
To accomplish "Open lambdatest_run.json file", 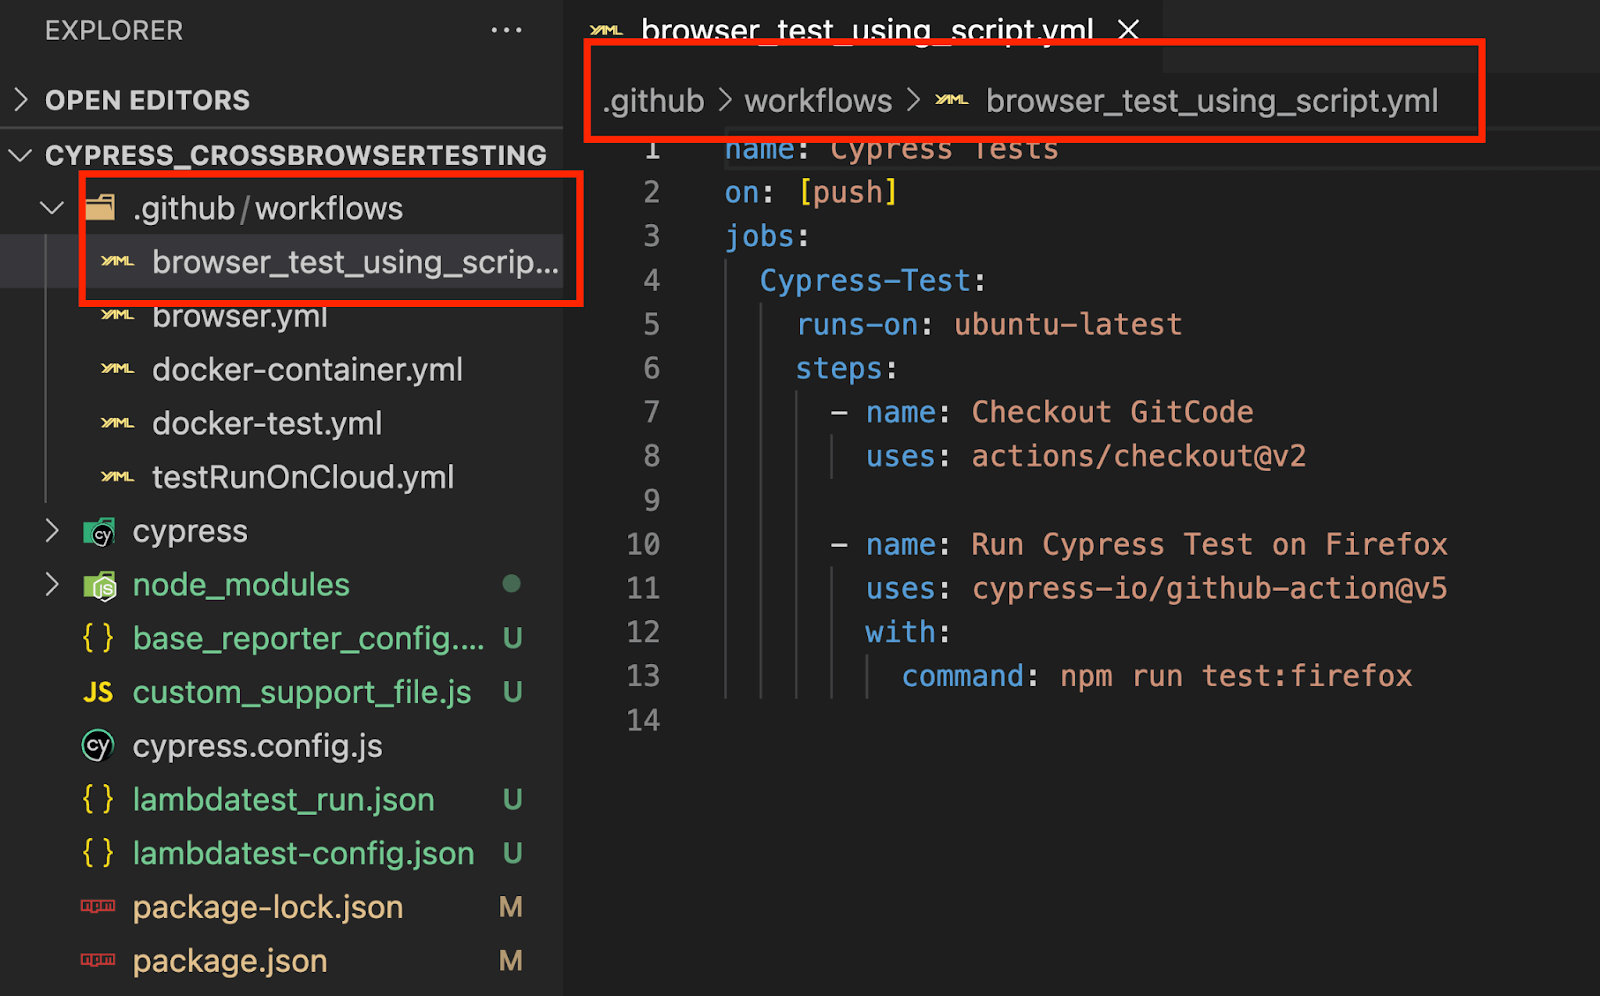I will point(283,800).
